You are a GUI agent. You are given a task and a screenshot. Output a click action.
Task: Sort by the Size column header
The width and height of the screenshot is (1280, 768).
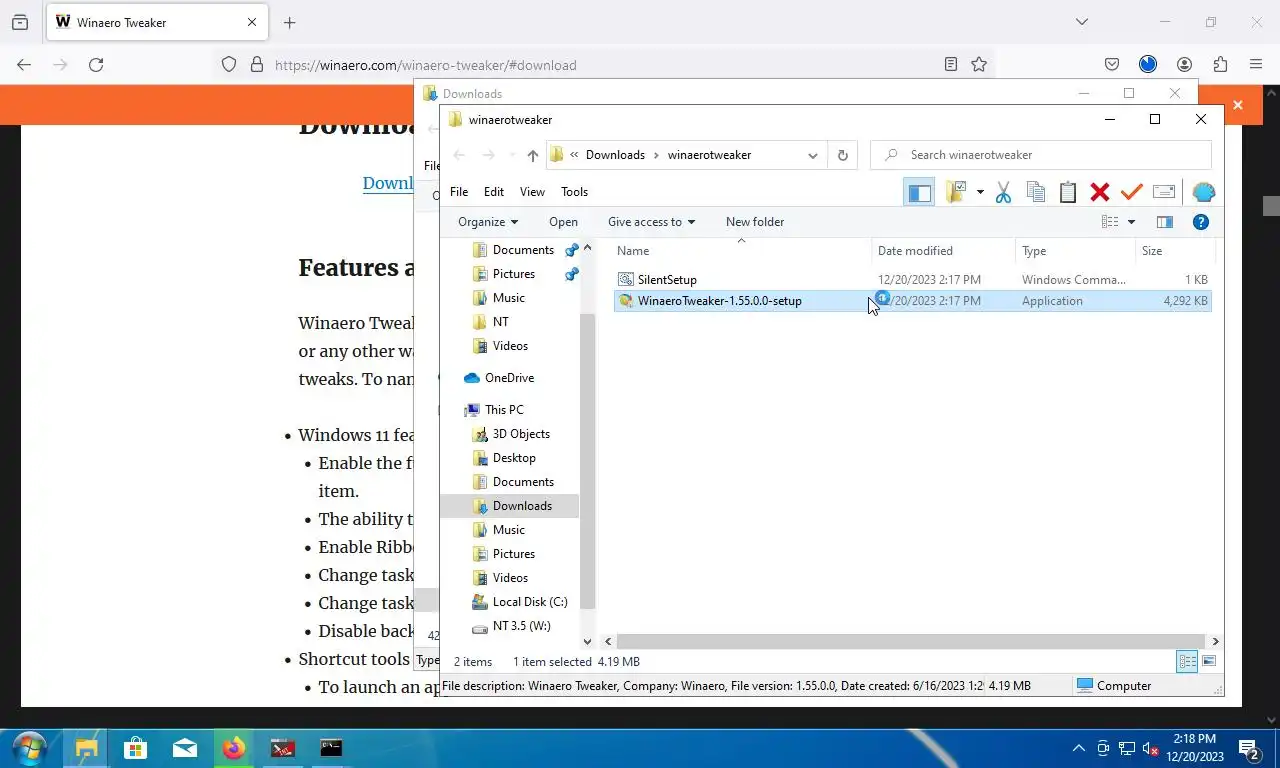1175,251
